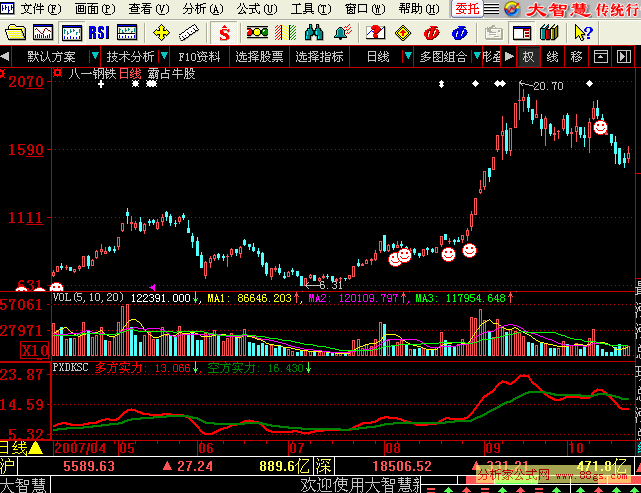Screen dimensions: 641x493
Task: Click the VOL(5,10,20) indicator label
Action: (x=88, y=297)
